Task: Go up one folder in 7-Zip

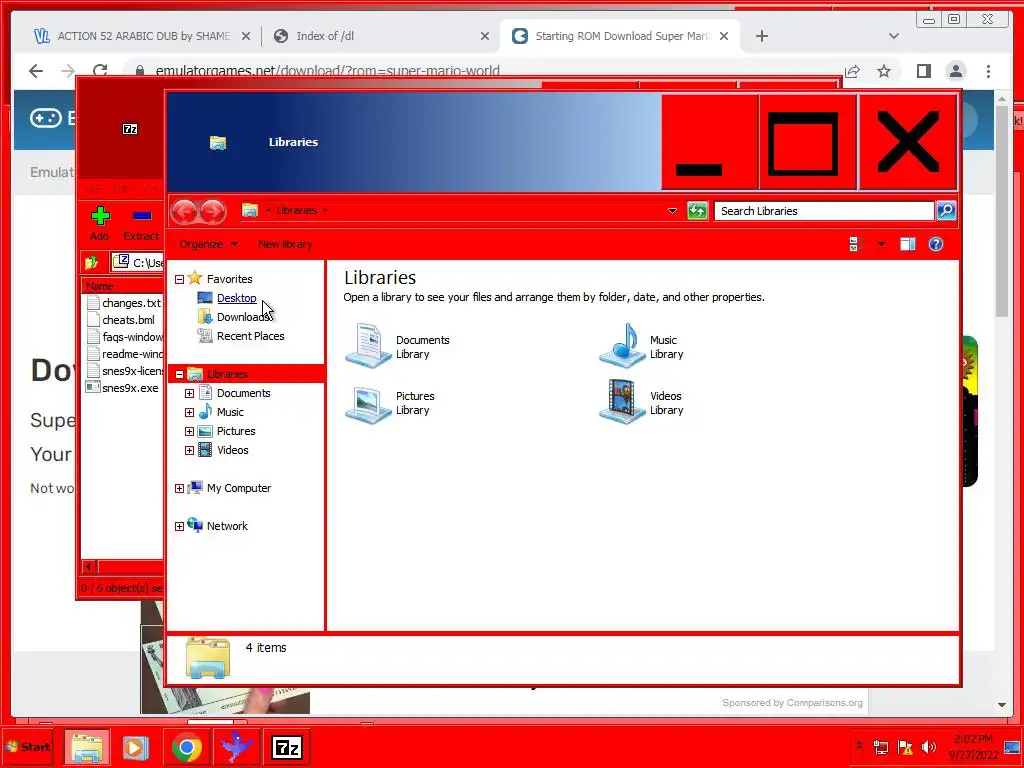Action: (91, 263)
